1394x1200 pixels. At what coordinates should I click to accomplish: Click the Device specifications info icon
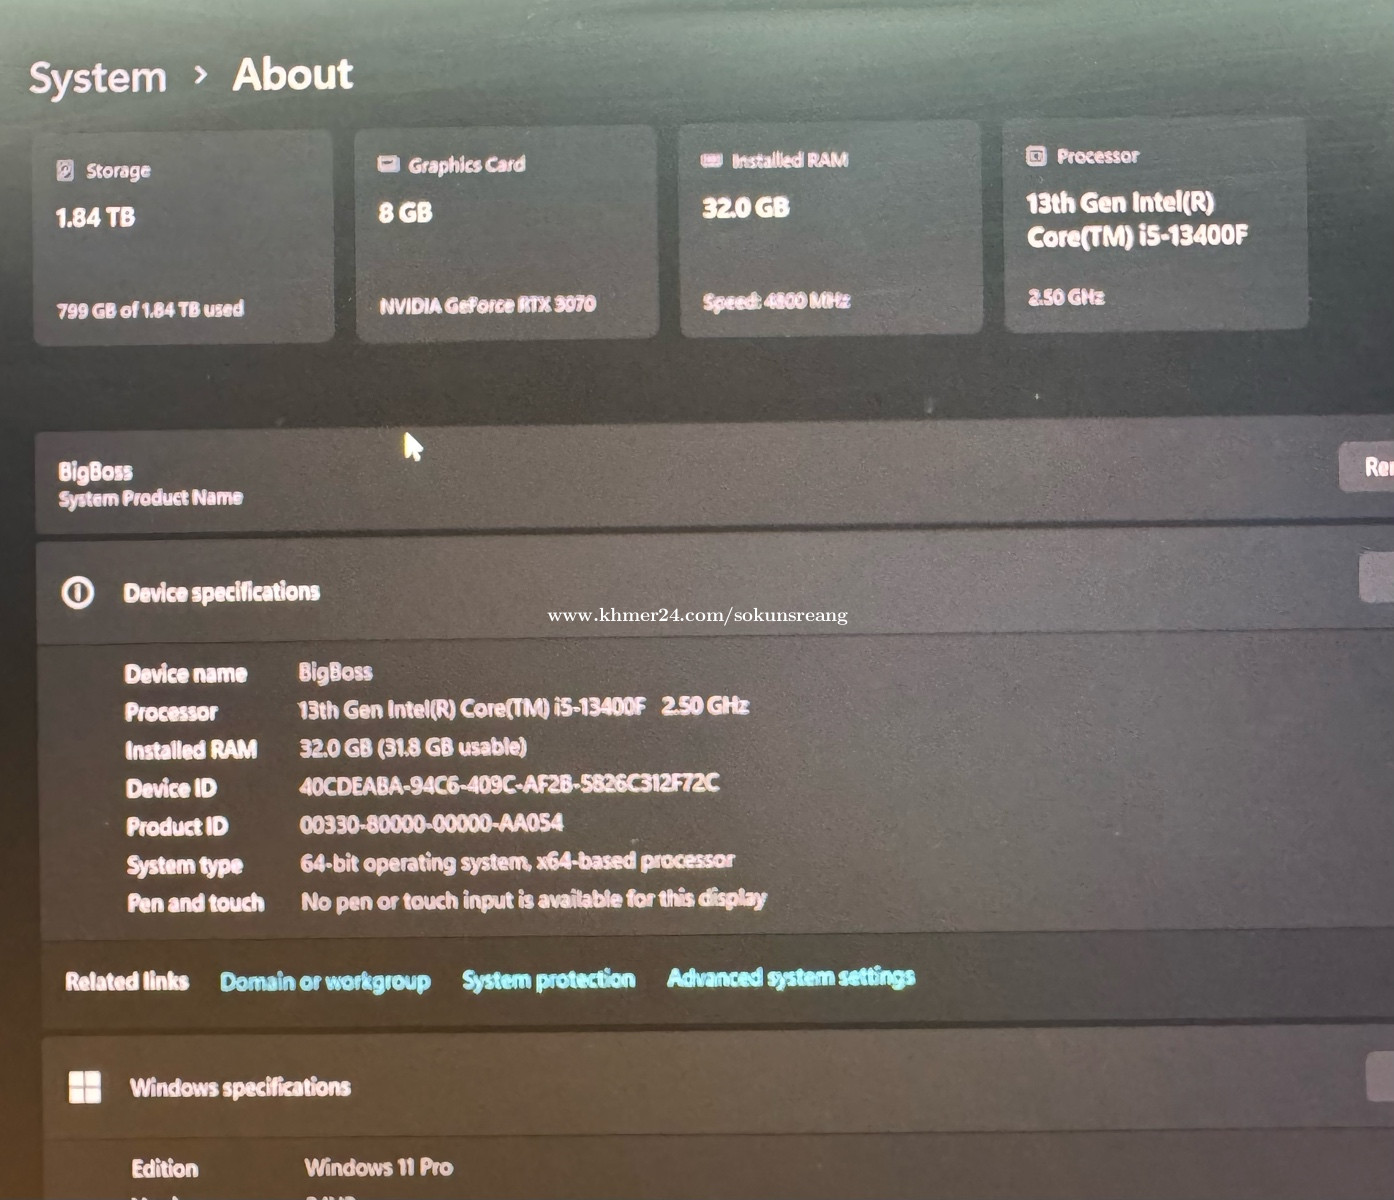click(78, 592)
